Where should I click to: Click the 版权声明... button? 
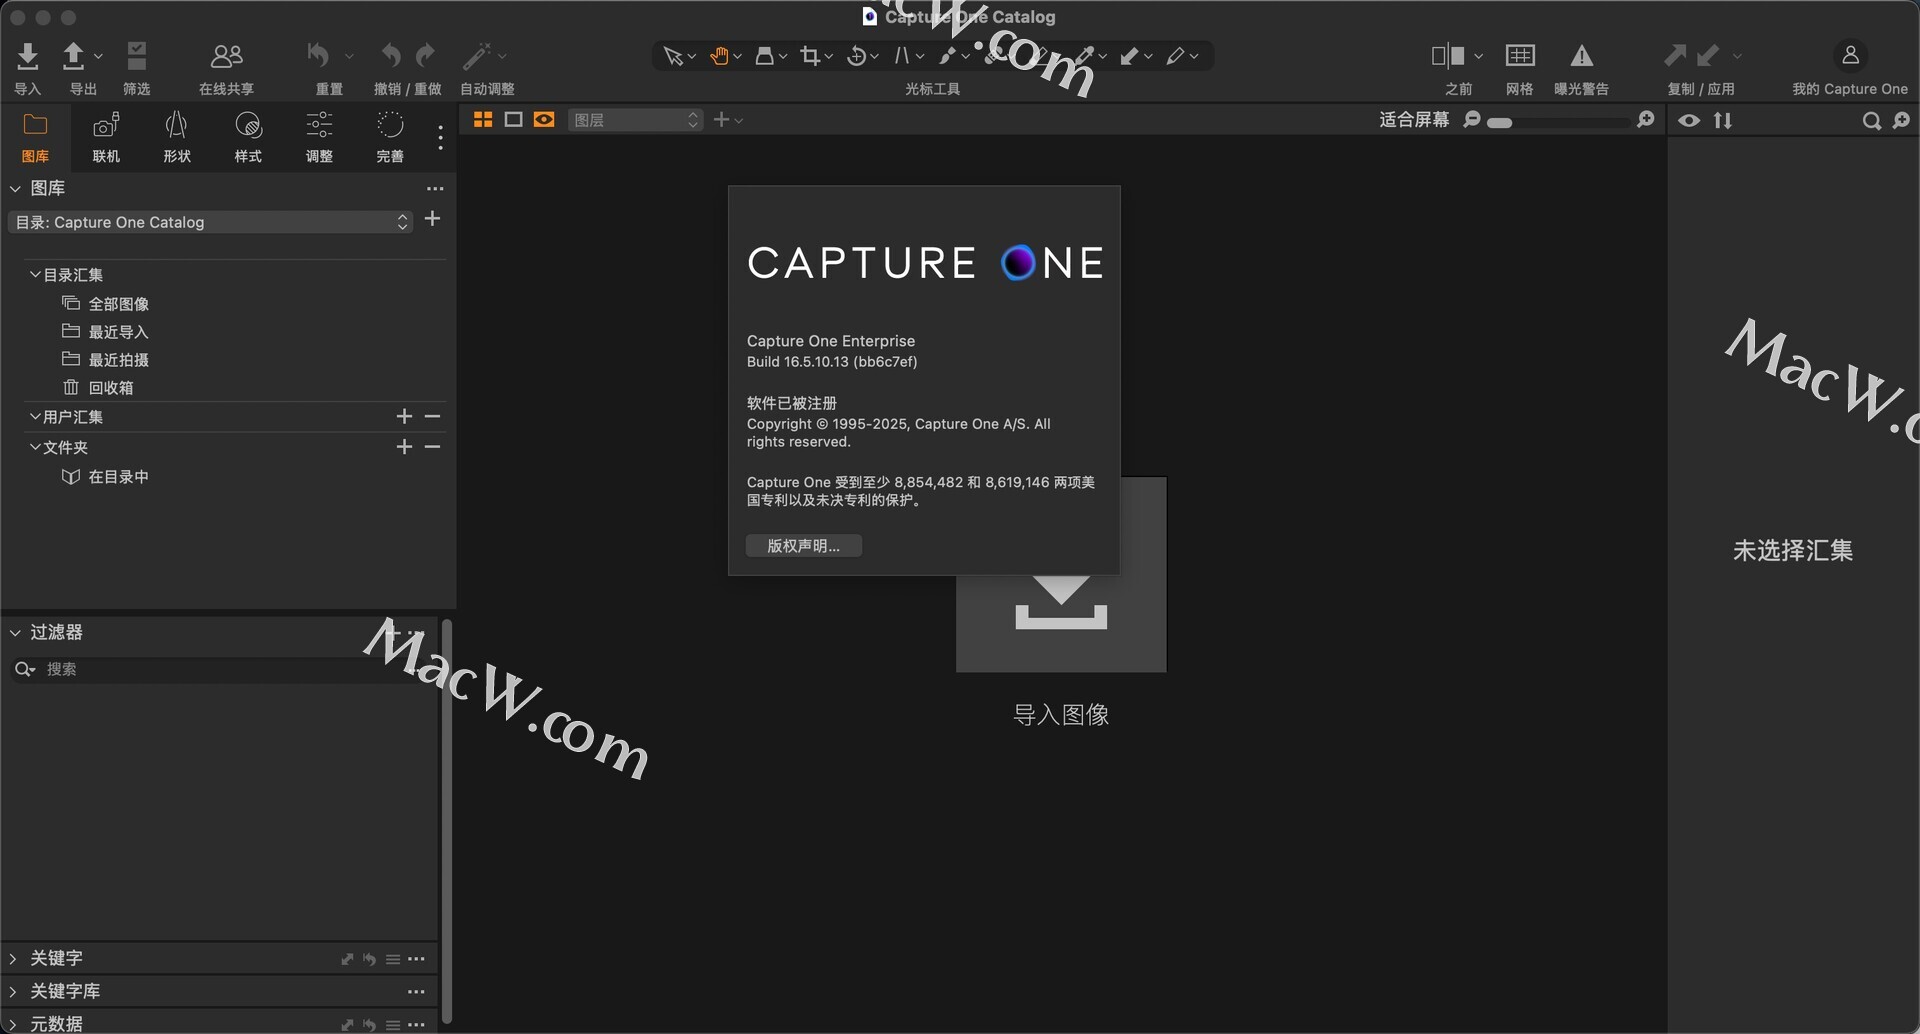tap(804, 545)
